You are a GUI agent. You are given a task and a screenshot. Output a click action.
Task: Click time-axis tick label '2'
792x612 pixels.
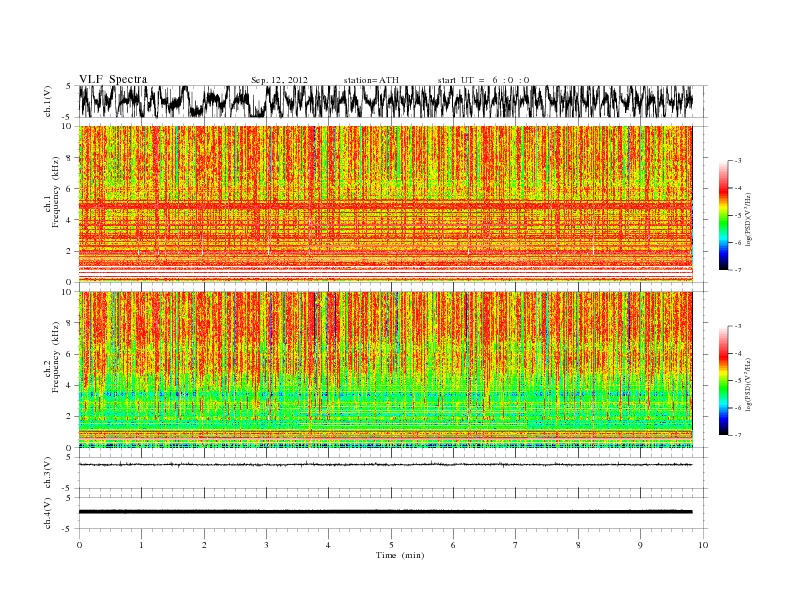point(204,545)
